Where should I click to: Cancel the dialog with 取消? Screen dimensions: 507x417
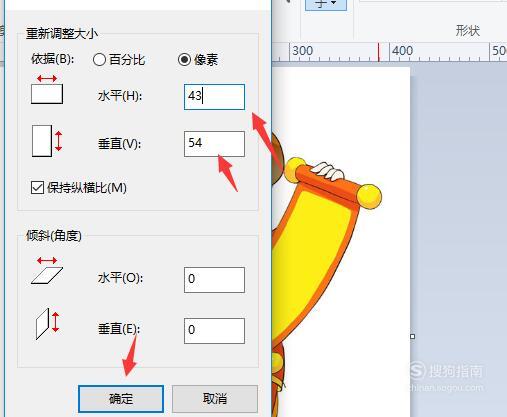[215, 399]
